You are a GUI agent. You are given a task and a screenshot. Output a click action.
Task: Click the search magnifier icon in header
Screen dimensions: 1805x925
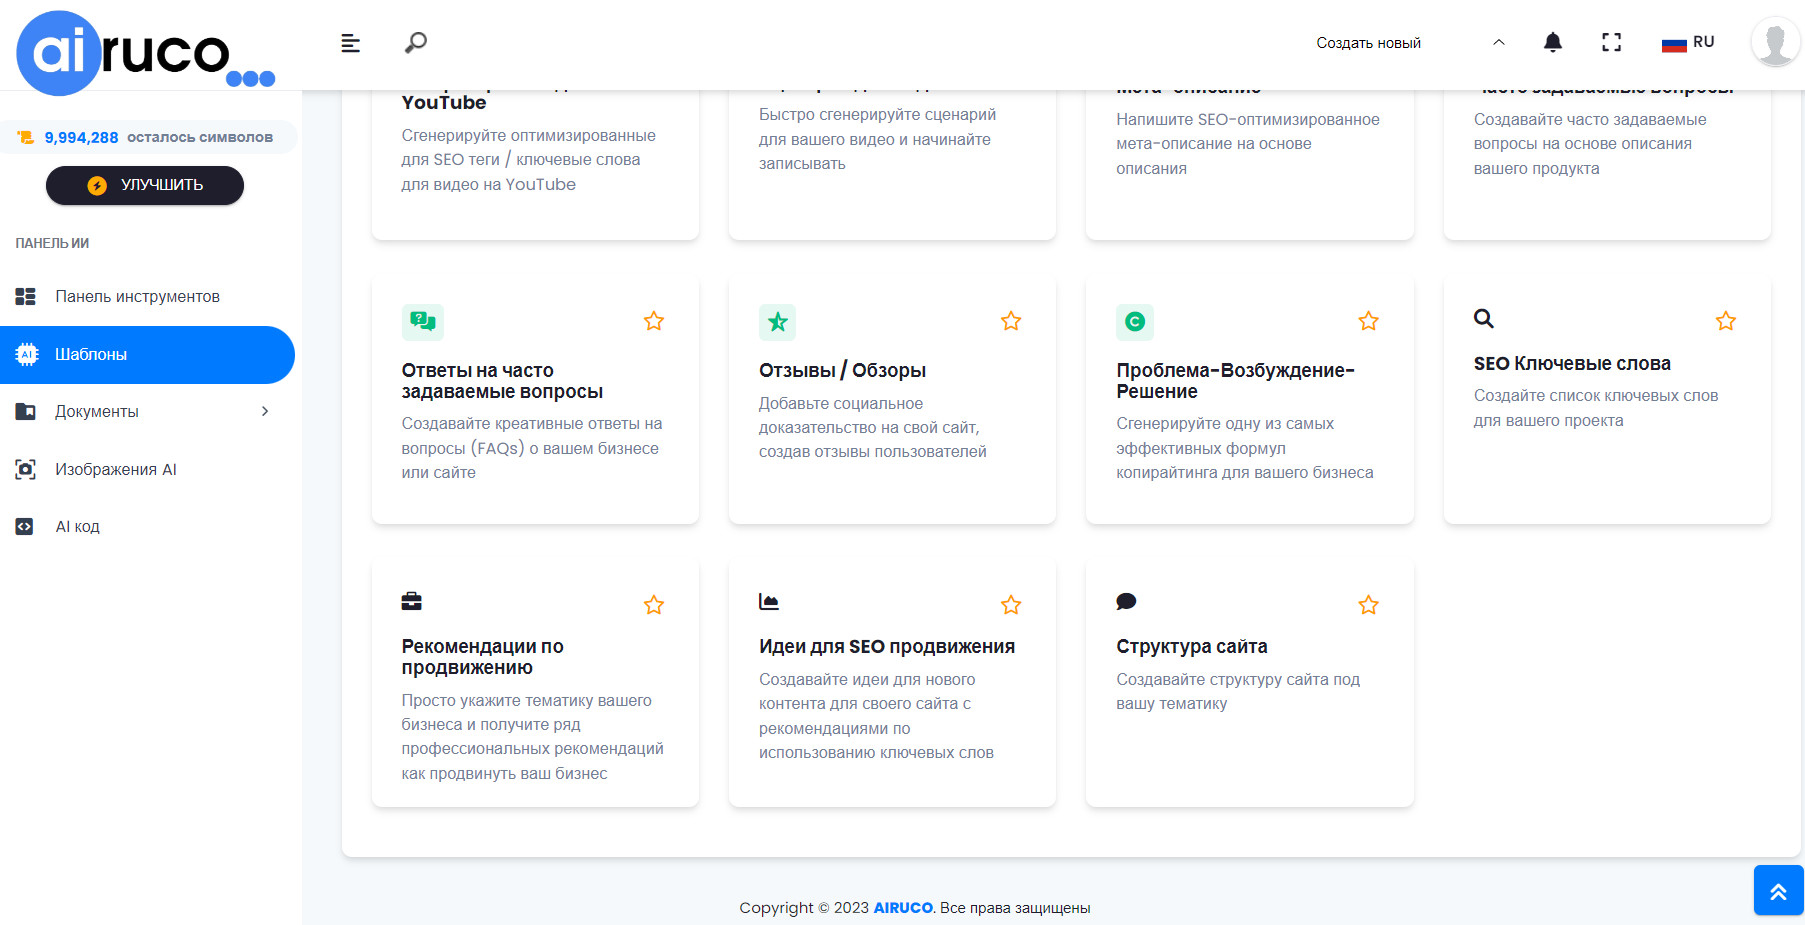pos(415,43)
